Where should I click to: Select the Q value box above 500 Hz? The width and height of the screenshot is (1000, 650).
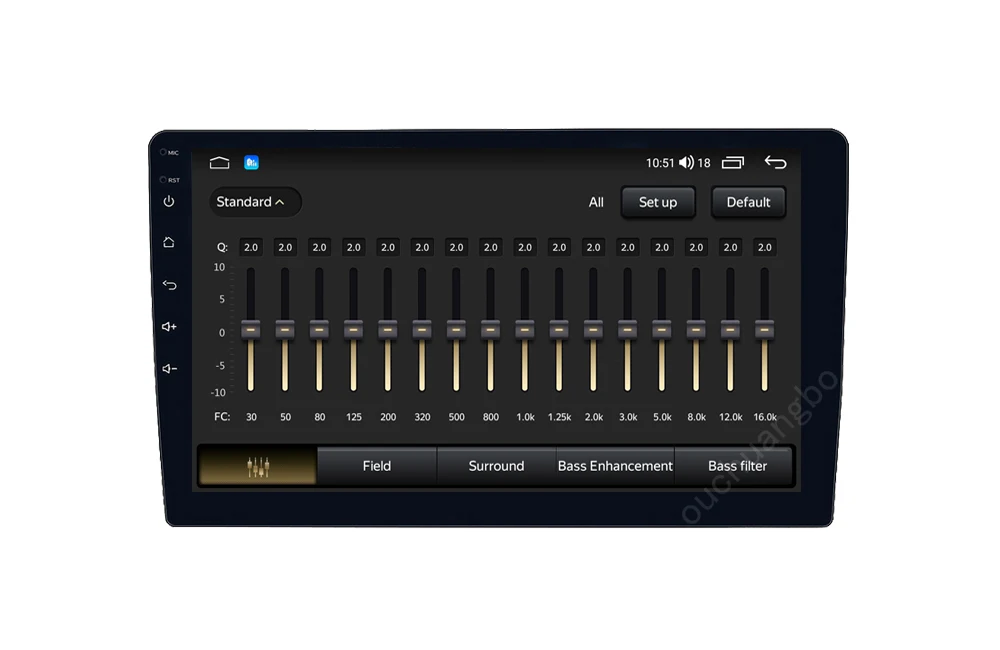pos(456,247)
